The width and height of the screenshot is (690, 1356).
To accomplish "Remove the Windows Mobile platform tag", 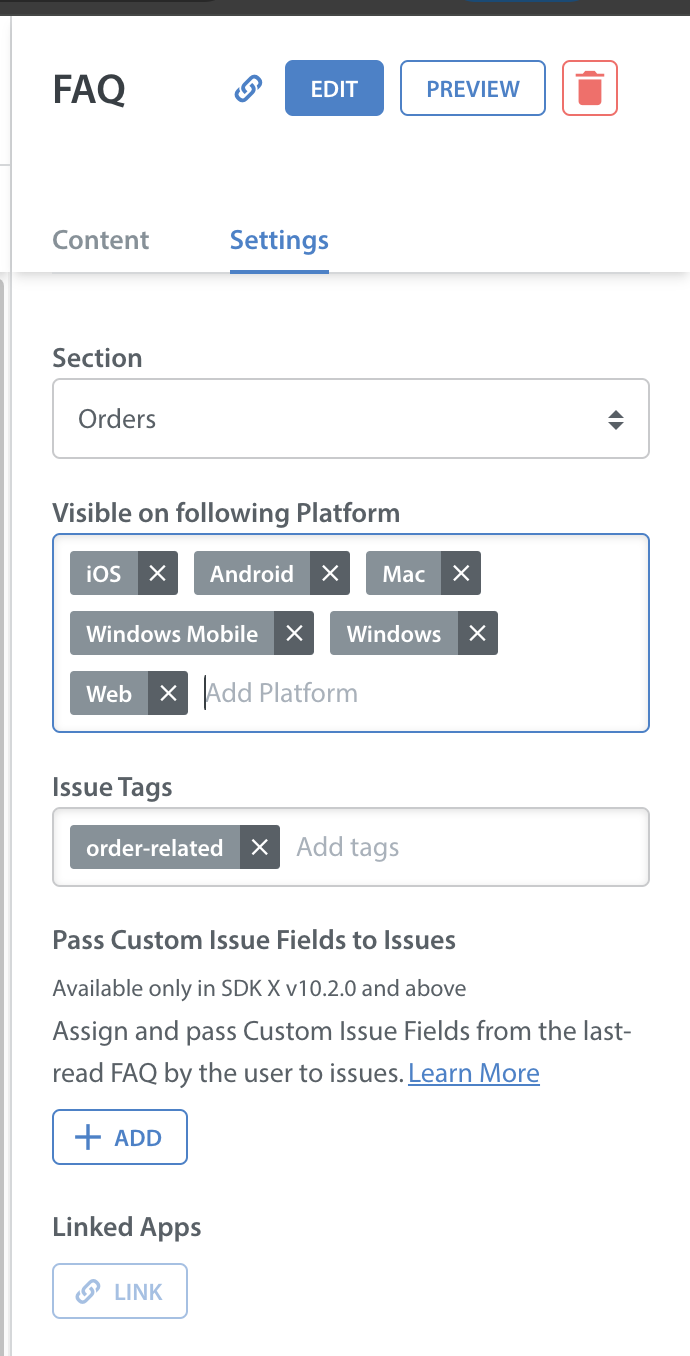I will tap(294, 633).
